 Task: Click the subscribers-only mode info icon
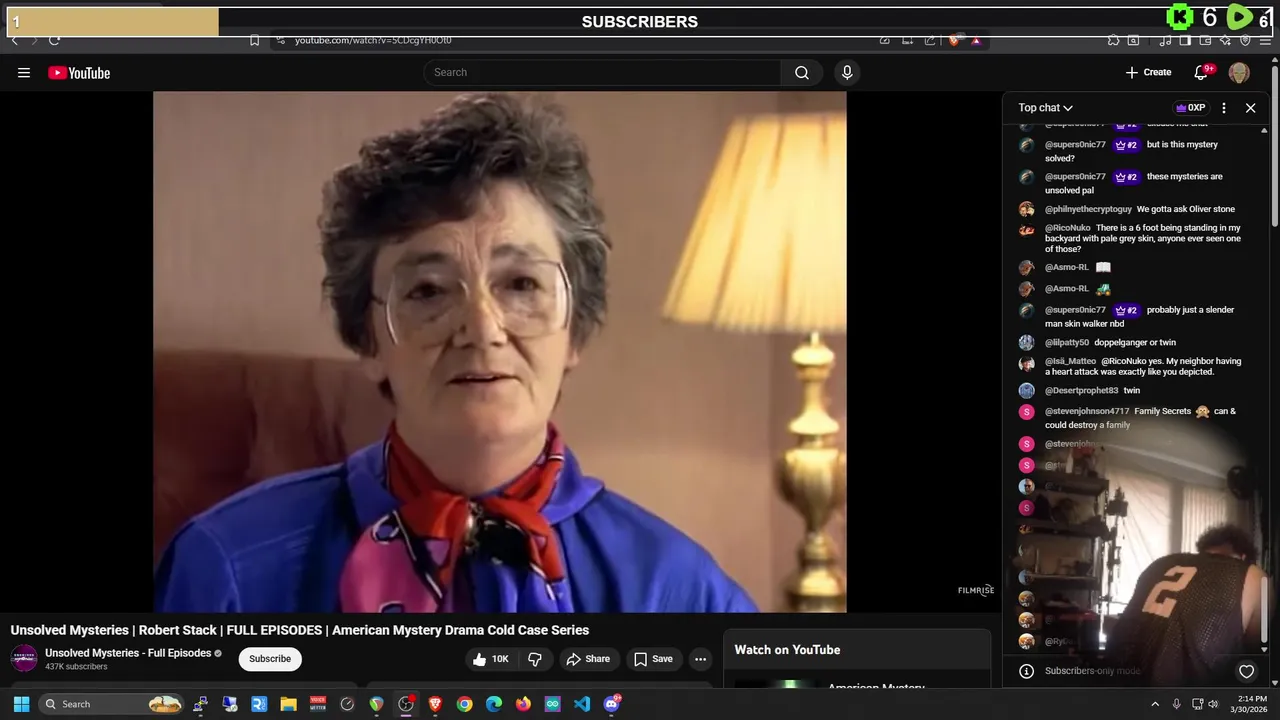point(1026,671)
